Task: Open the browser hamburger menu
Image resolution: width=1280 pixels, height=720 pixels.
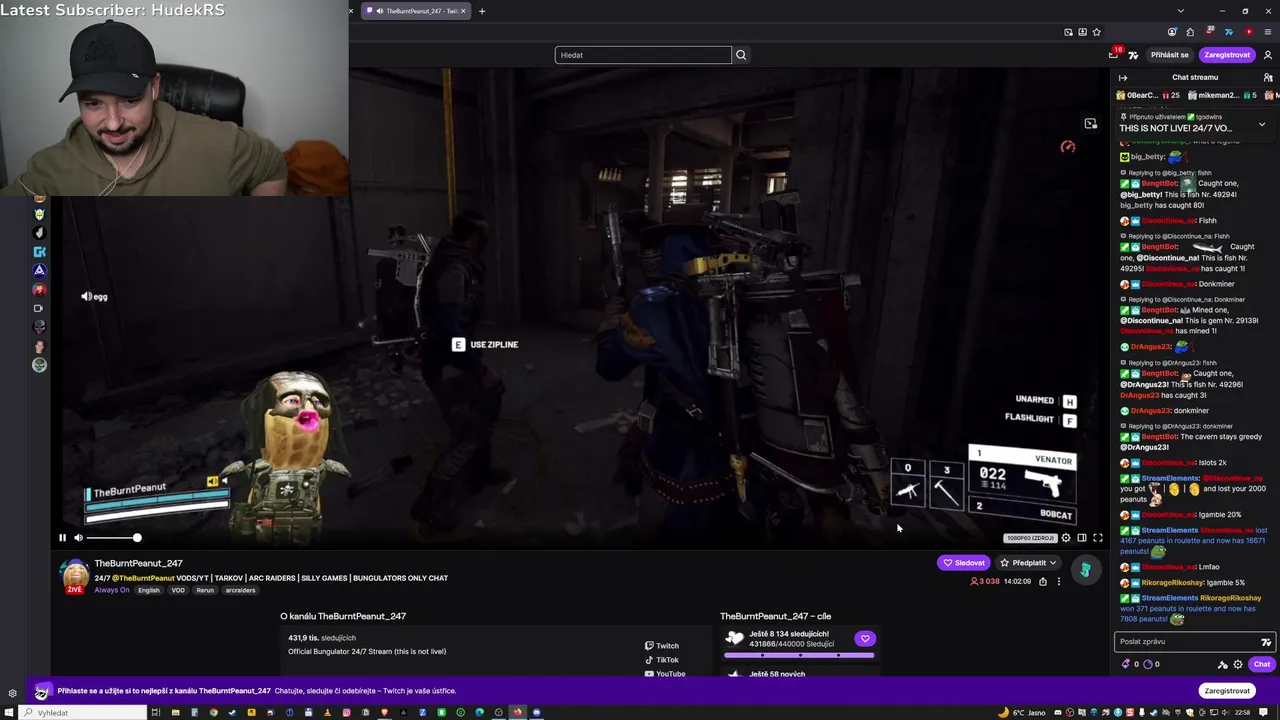Action: 1268,32
